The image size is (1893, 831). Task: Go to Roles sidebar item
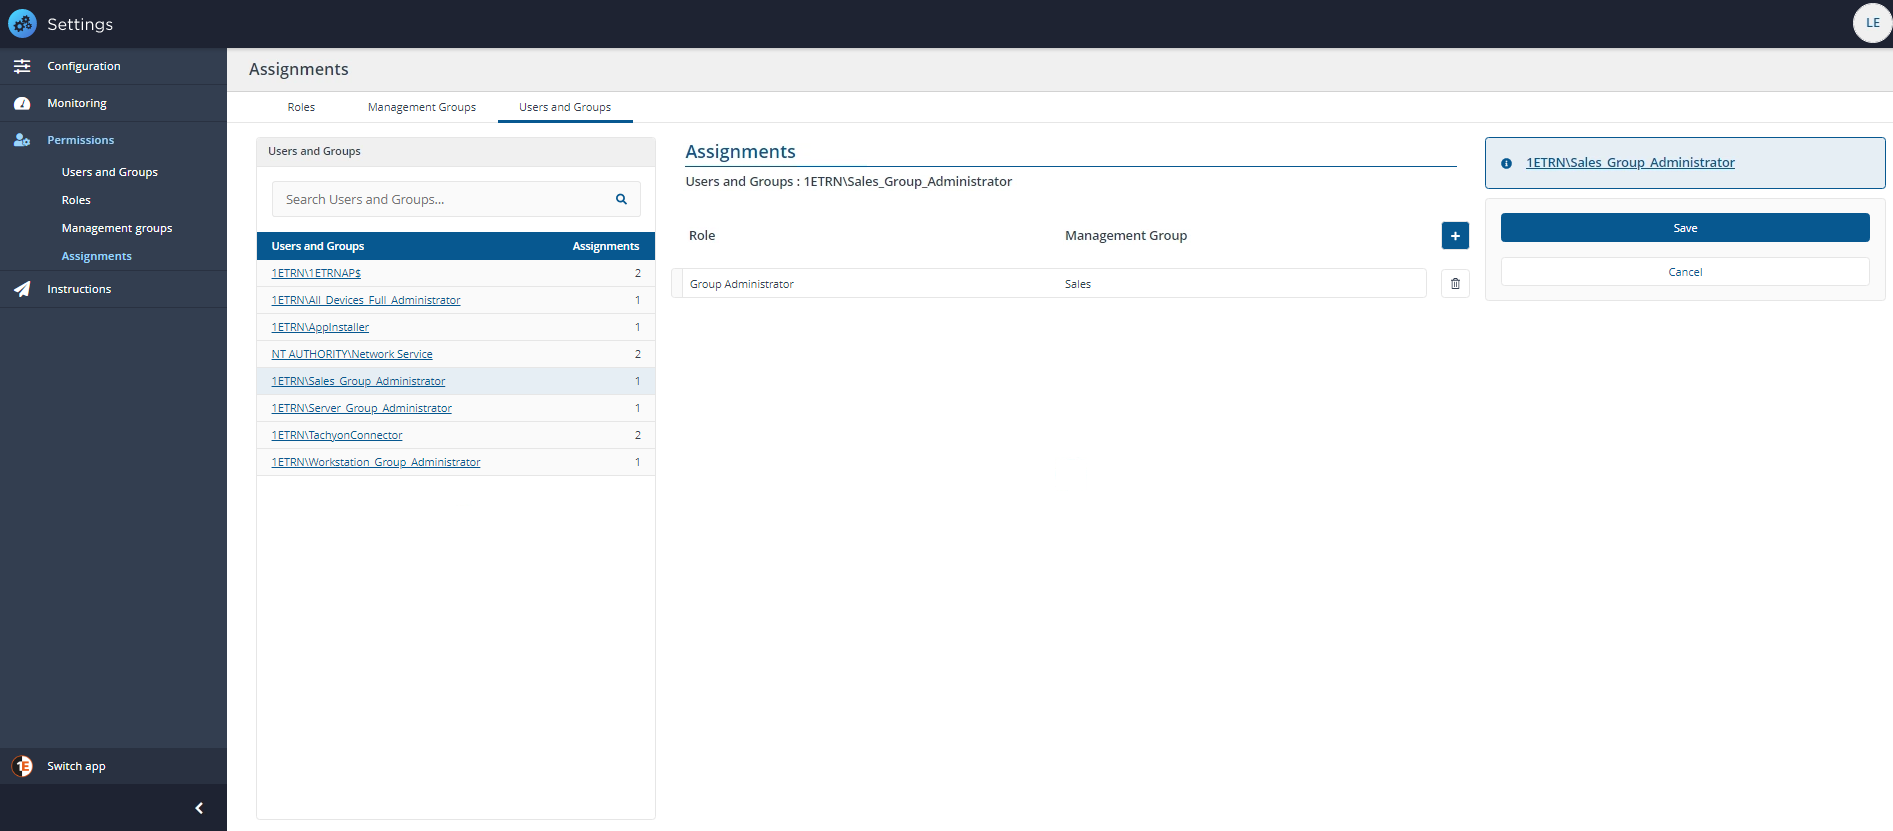click(x=76, y=200)
